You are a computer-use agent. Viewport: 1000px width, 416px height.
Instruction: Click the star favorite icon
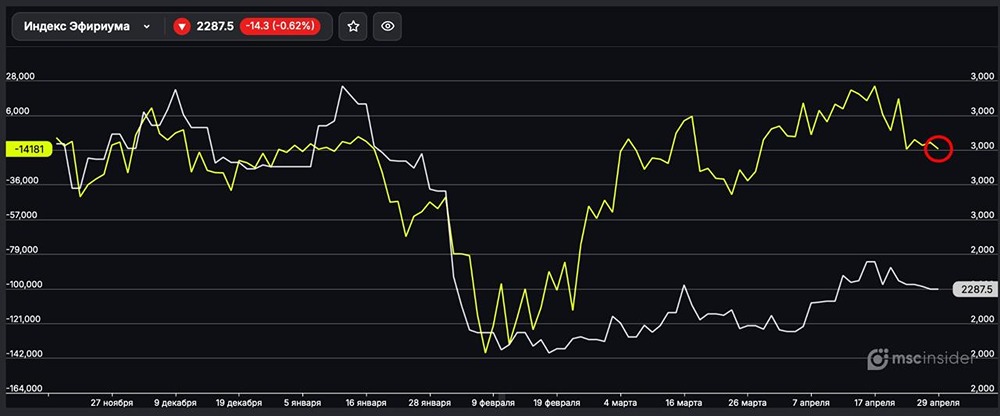[353, 26]
